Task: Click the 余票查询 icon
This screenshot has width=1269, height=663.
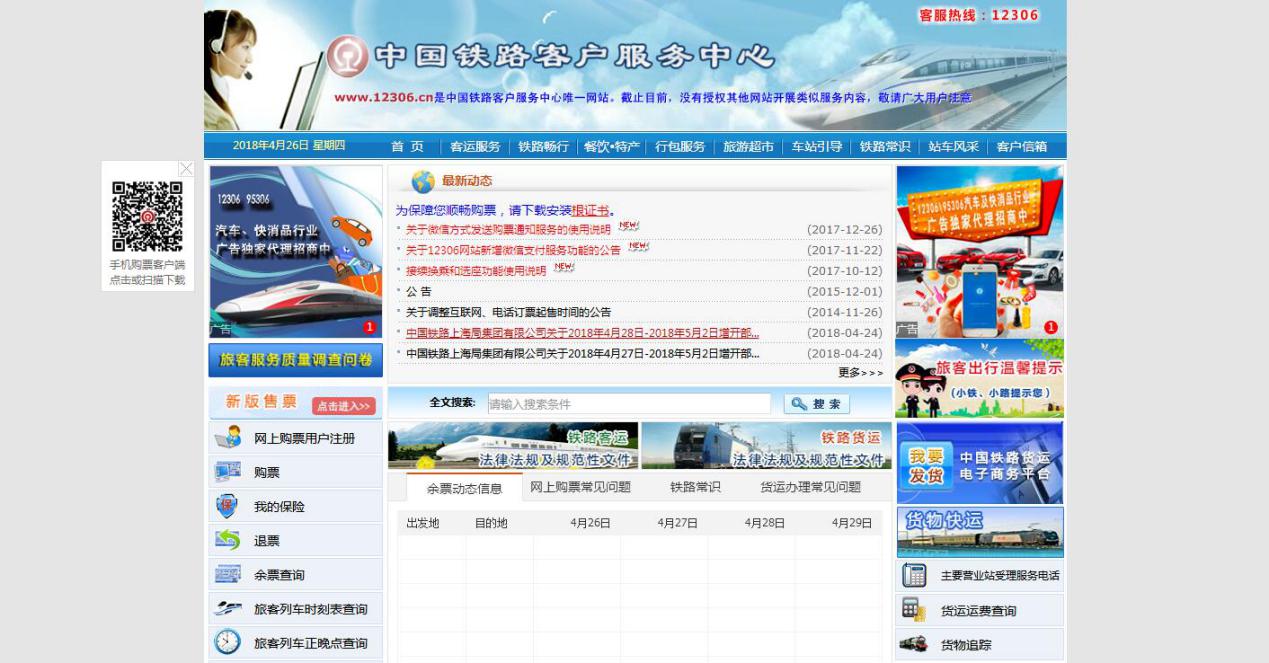Action: (x=228, y=574)
